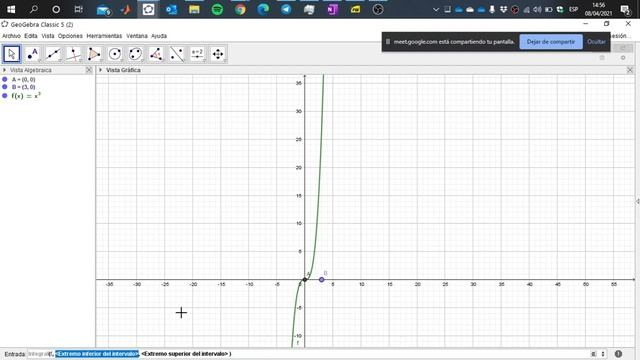Open Windows search from taskbar

point(34,9)
